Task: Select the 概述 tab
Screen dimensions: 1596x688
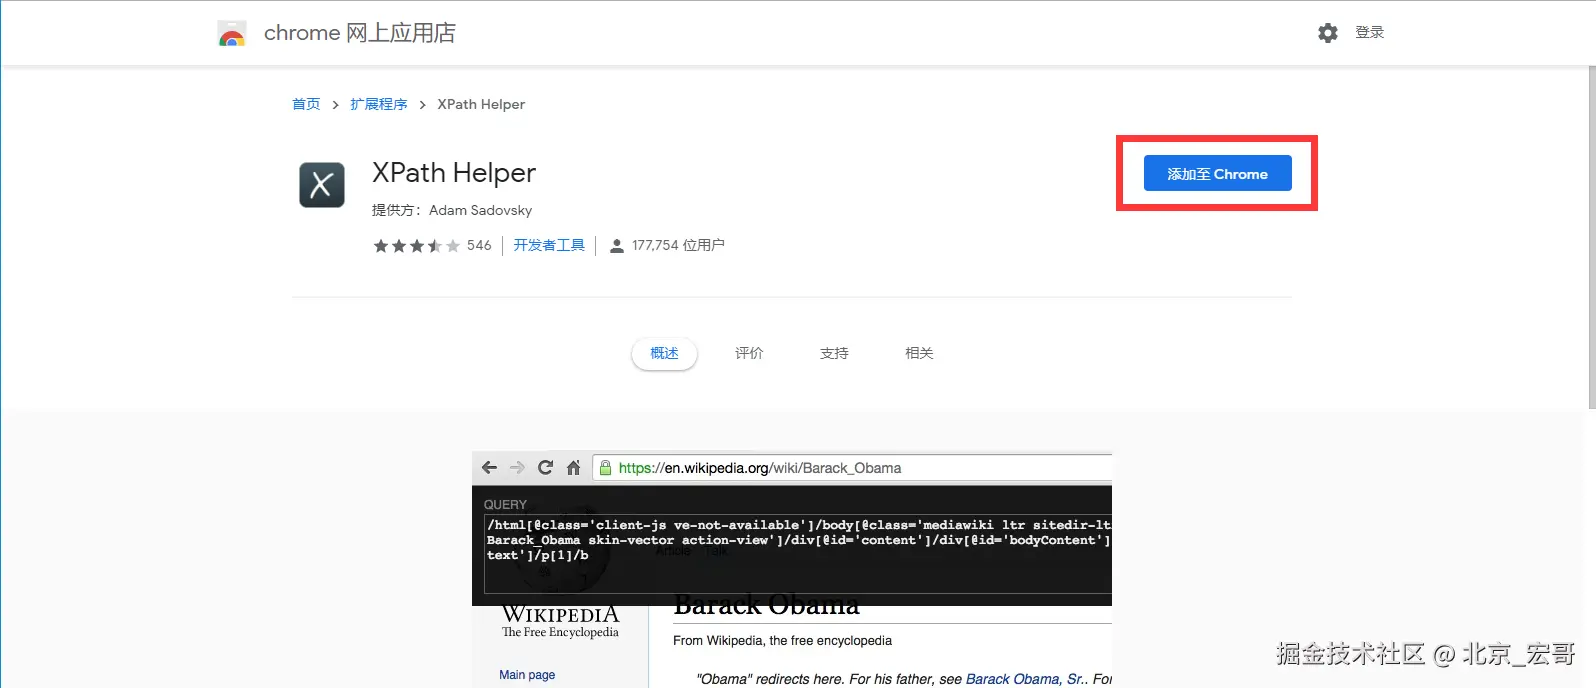Action: pyautogui.click(x=664, y=353)
